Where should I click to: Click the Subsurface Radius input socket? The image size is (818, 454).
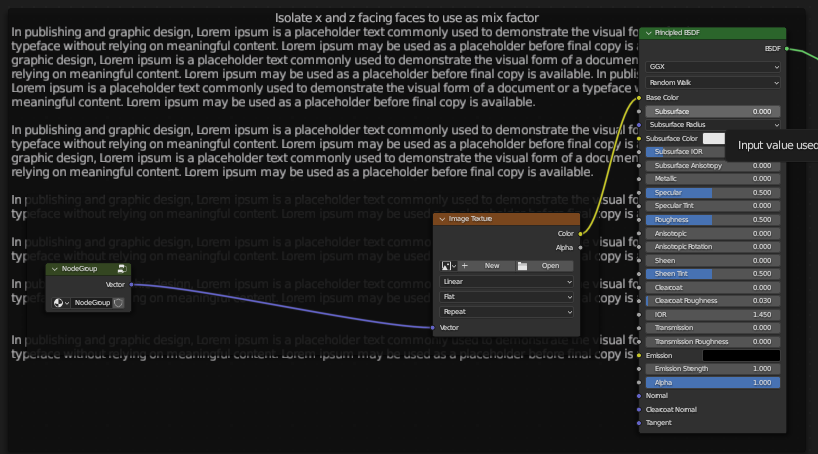(x=639, y=125)
